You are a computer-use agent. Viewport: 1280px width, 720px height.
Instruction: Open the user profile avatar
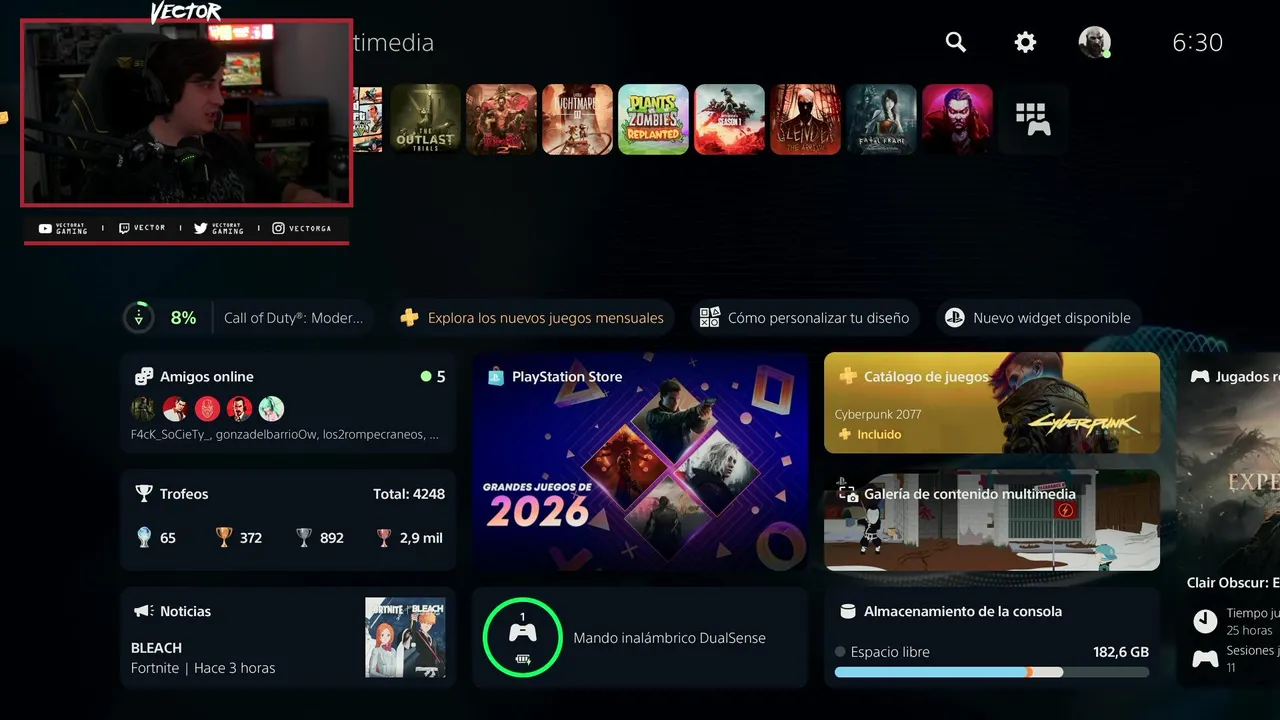pyautogui.click(x=1095, y=42)
